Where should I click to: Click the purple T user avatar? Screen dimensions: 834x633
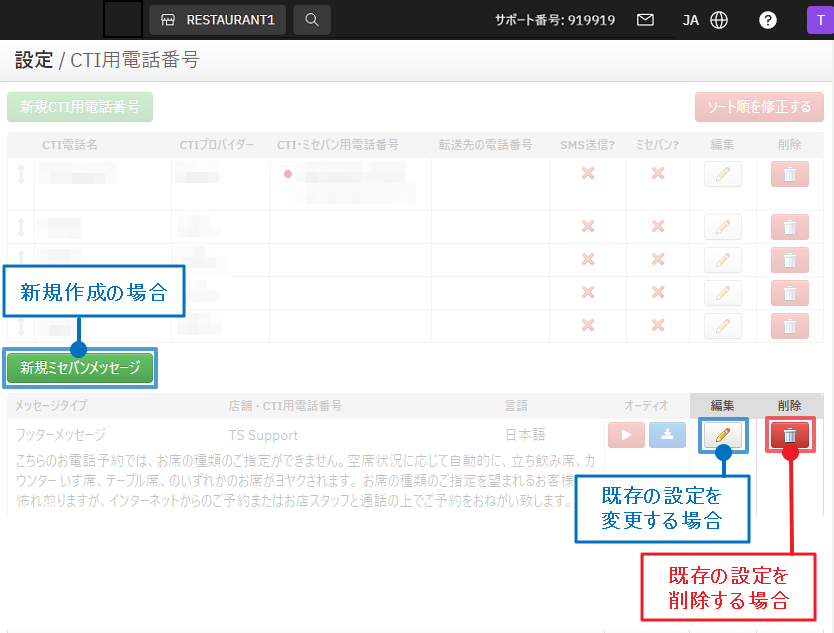[820, 19]
